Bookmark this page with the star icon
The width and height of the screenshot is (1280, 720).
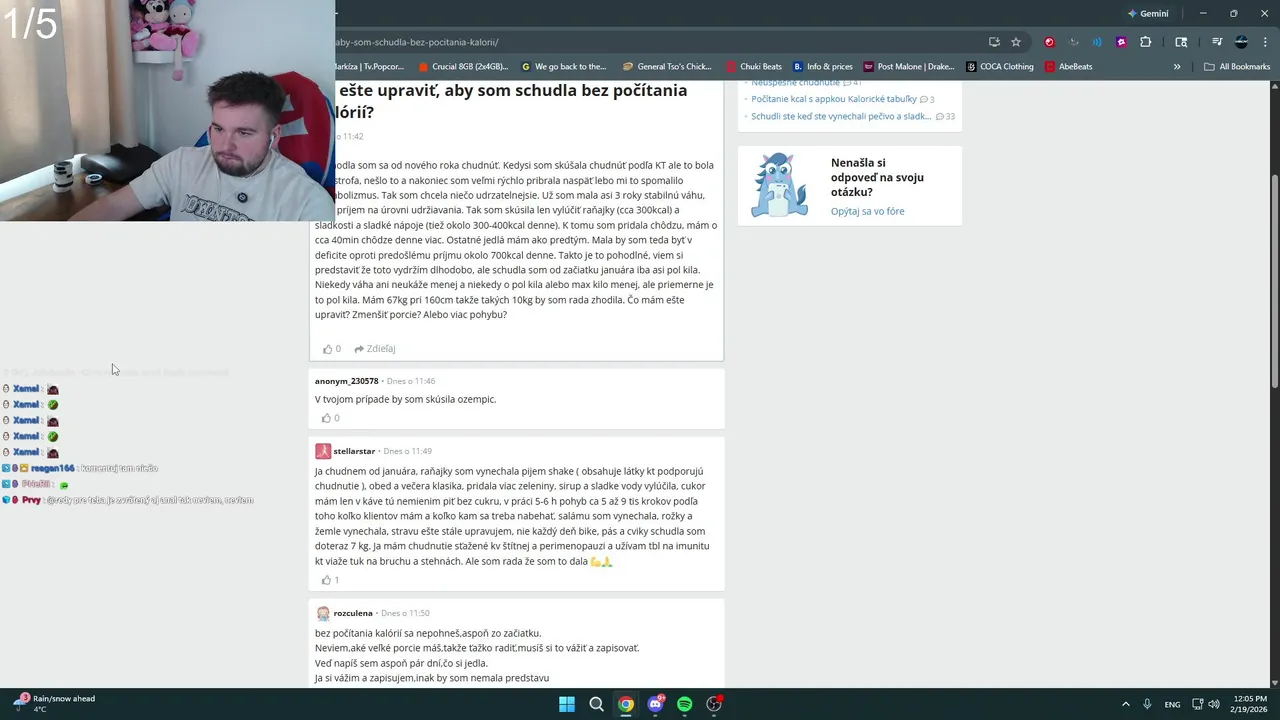coord(1016,42)
